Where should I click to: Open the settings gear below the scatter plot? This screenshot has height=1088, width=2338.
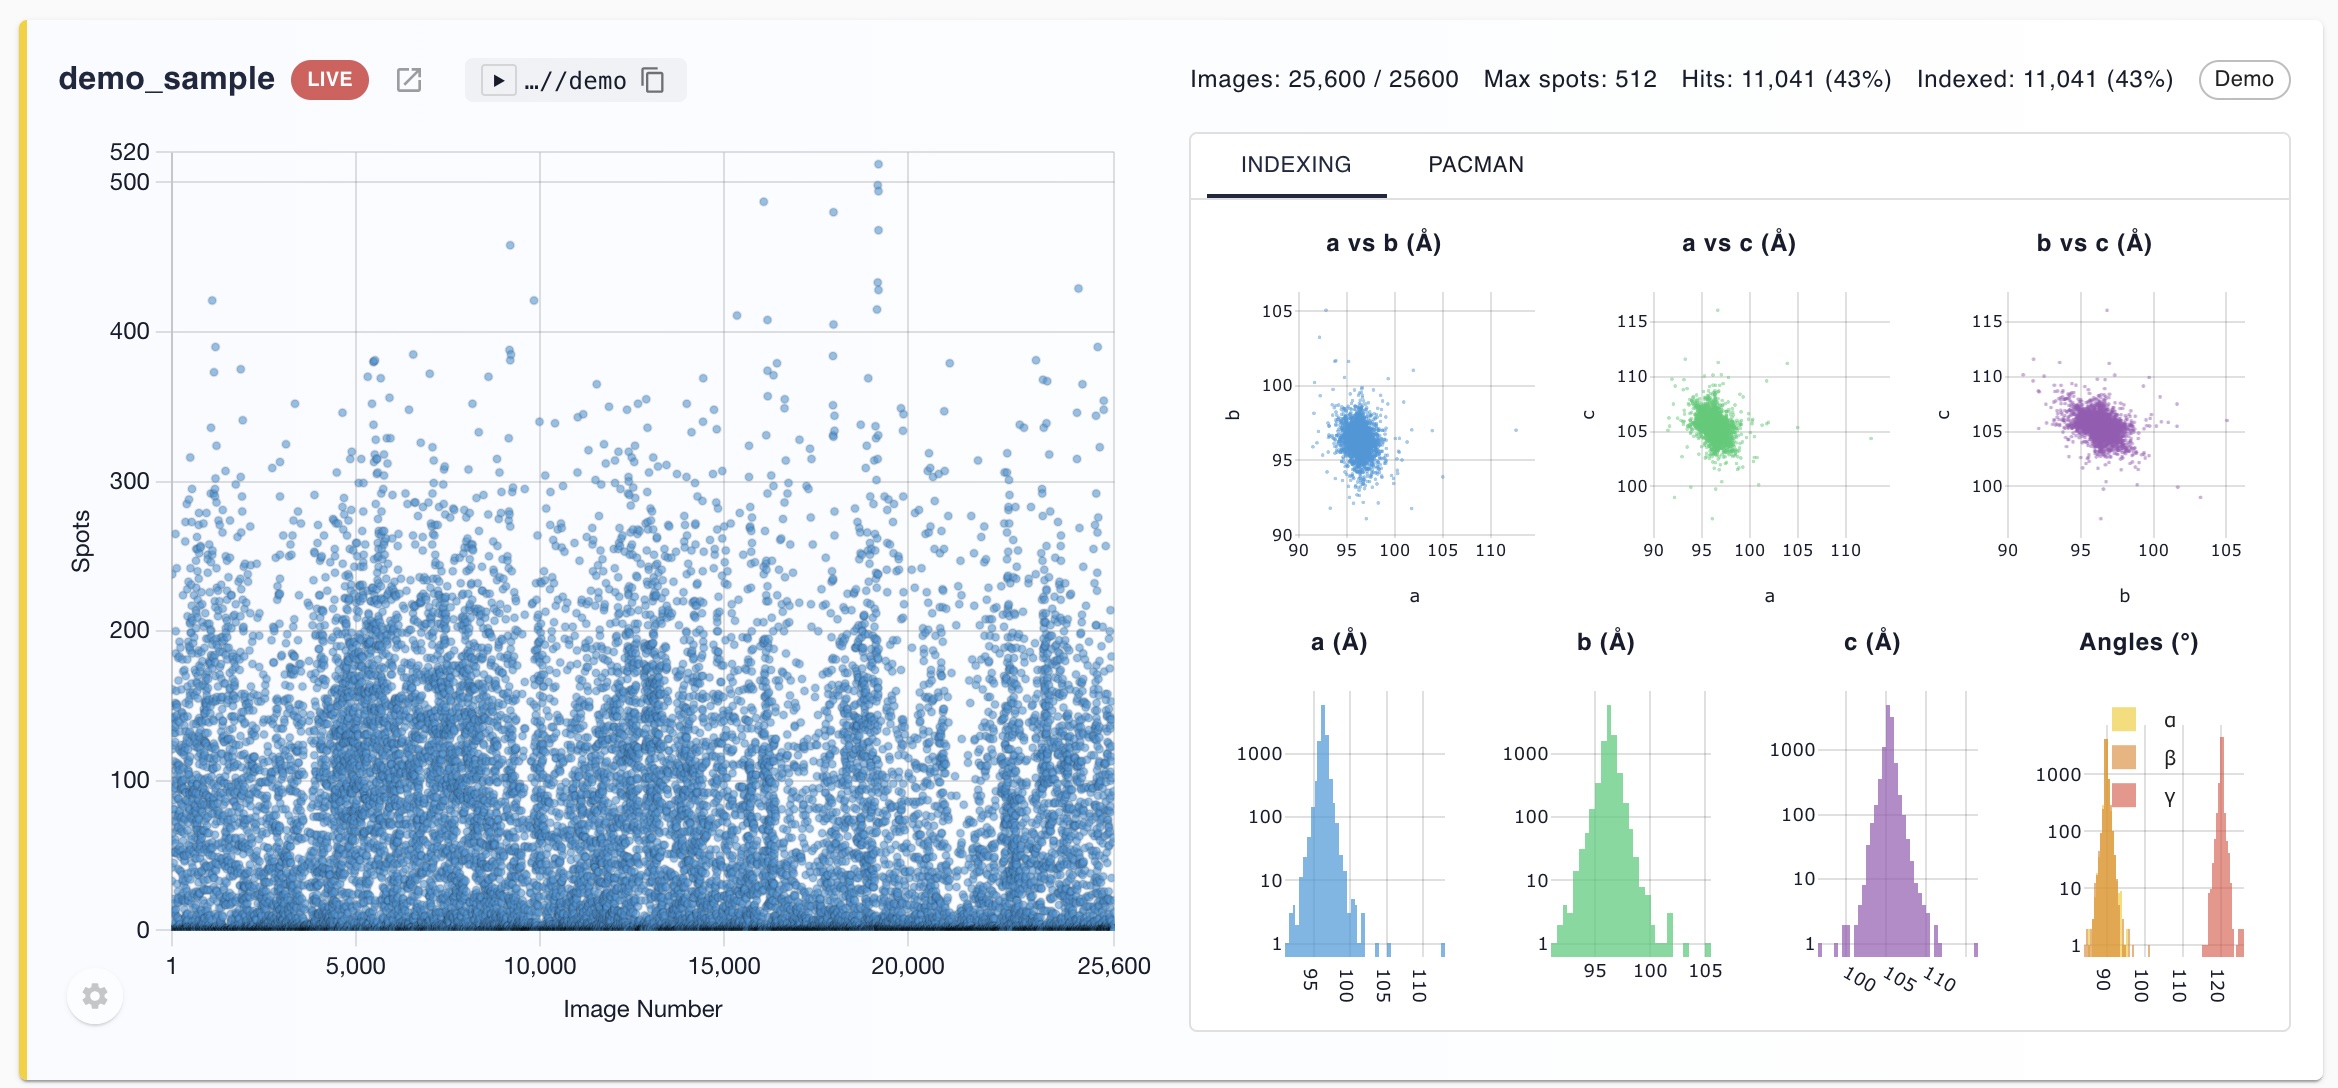click(95, 996)
